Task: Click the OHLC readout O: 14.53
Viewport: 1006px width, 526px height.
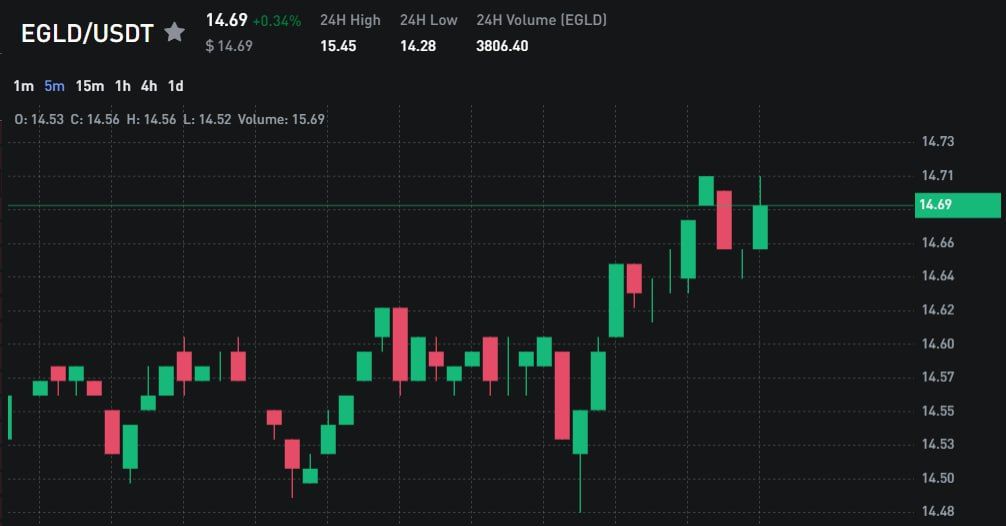Action: click(39, 119)
